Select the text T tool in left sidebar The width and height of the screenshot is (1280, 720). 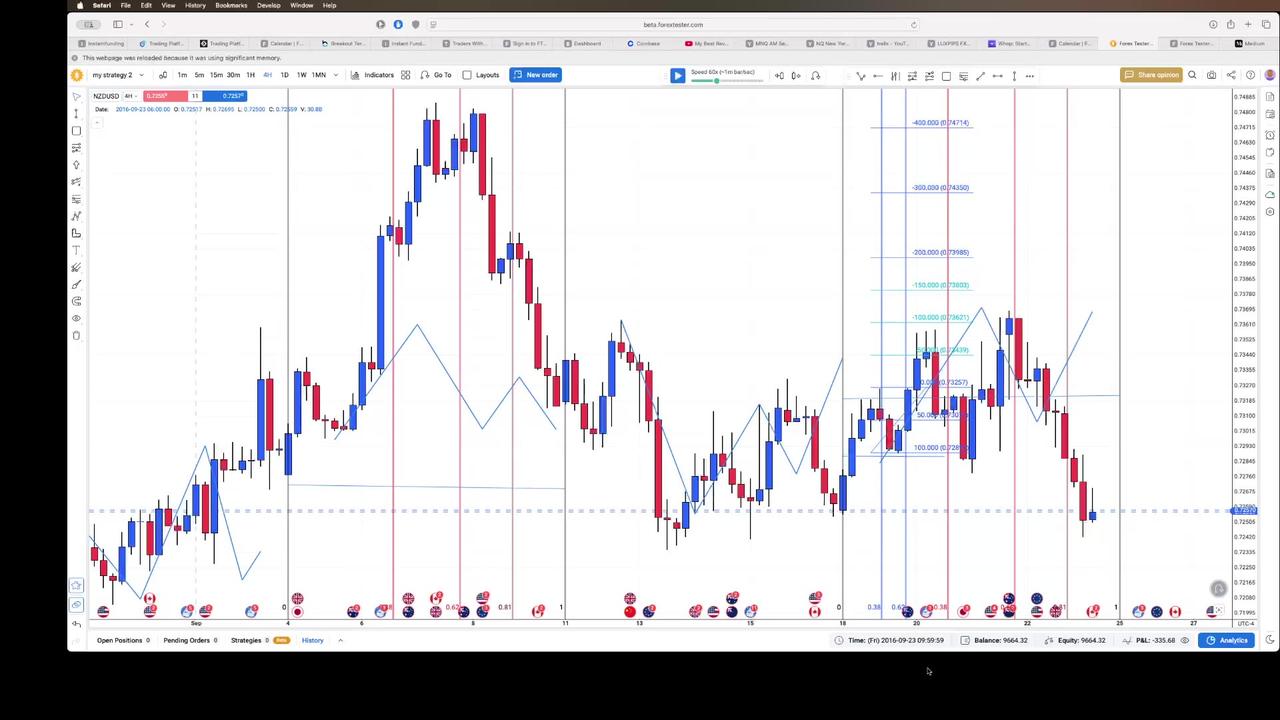click(76, 250)
